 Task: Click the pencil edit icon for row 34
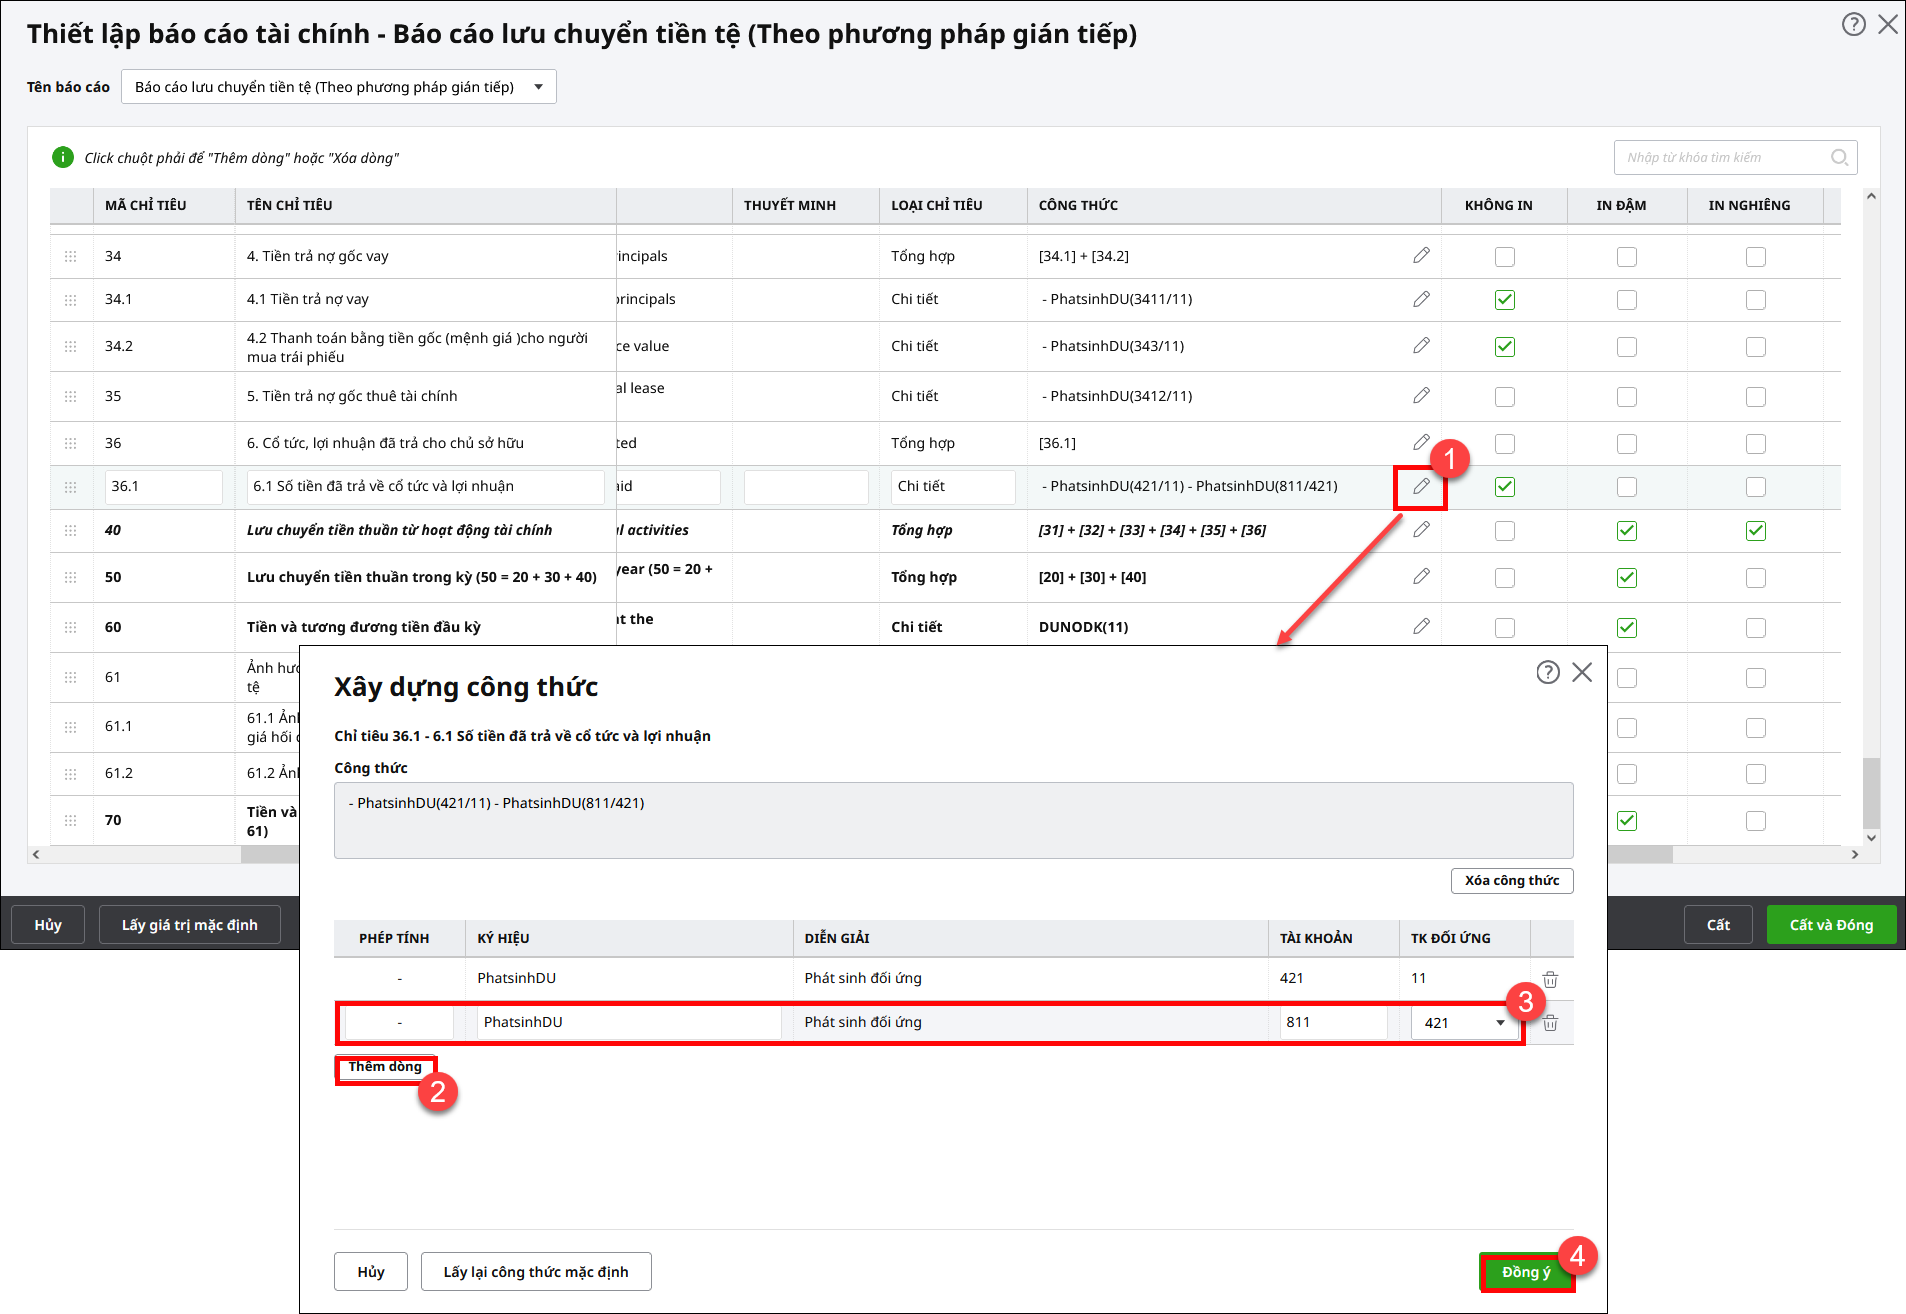pos(1421,256)
